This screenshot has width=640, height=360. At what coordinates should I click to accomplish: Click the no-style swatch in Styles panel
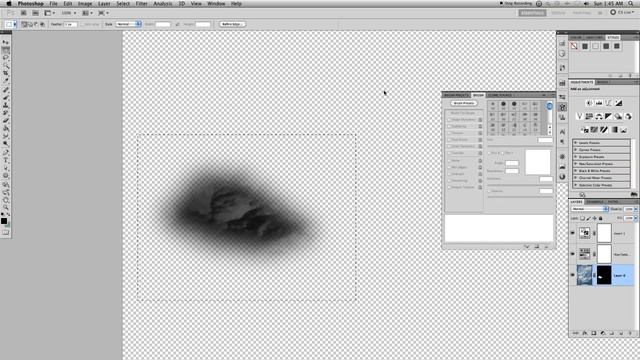pos(574,46)
